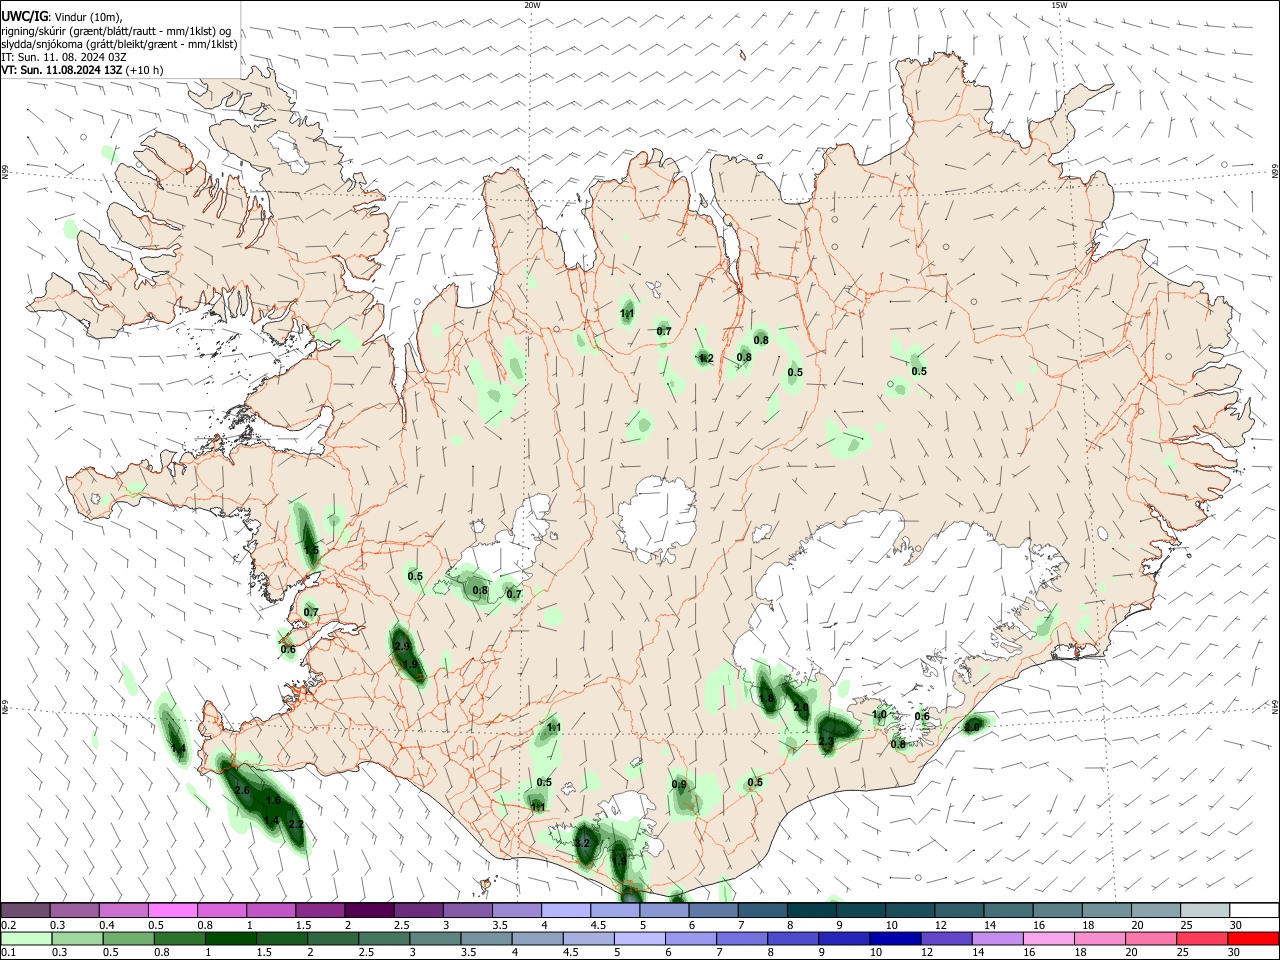Viewport: 1280px width, 960px height.
Task: Select the 2.3 rainfall value in the southeast
Action: coord(826,741)
